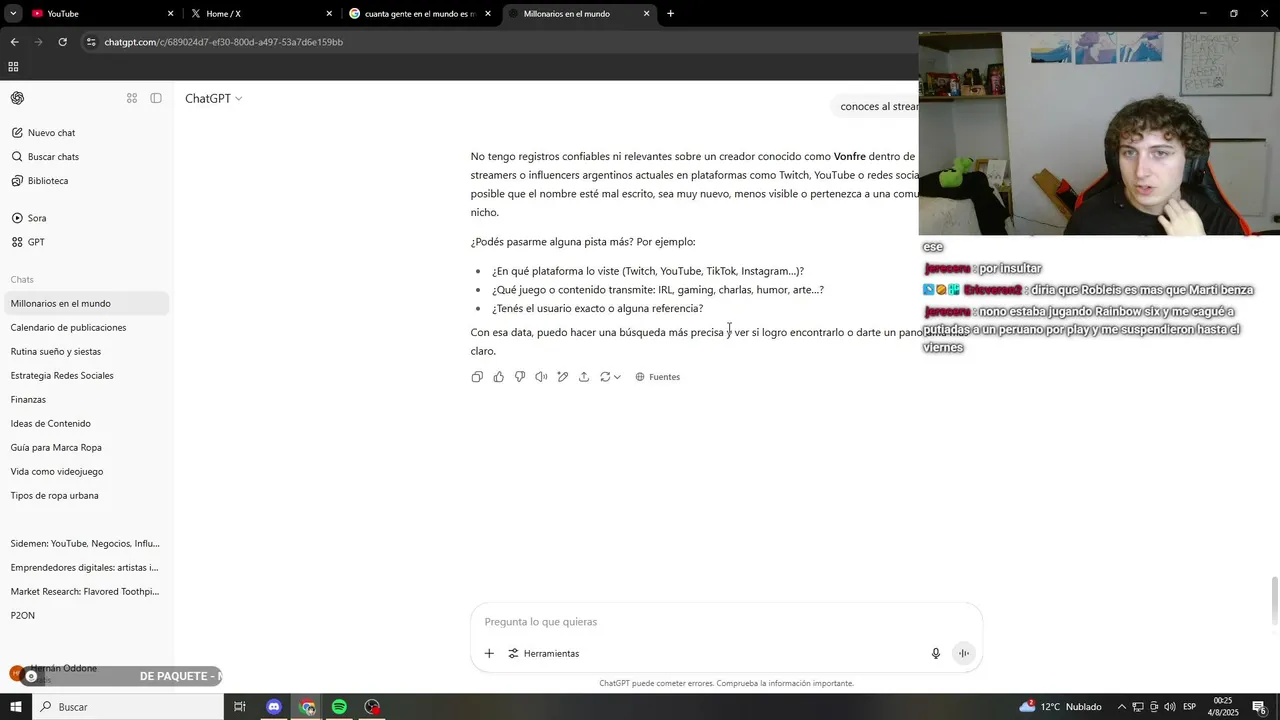Open the ChatGPT model selector dropdown
Image resolution: width=1280 pixels, height=720 pixels.
(214, 98)
